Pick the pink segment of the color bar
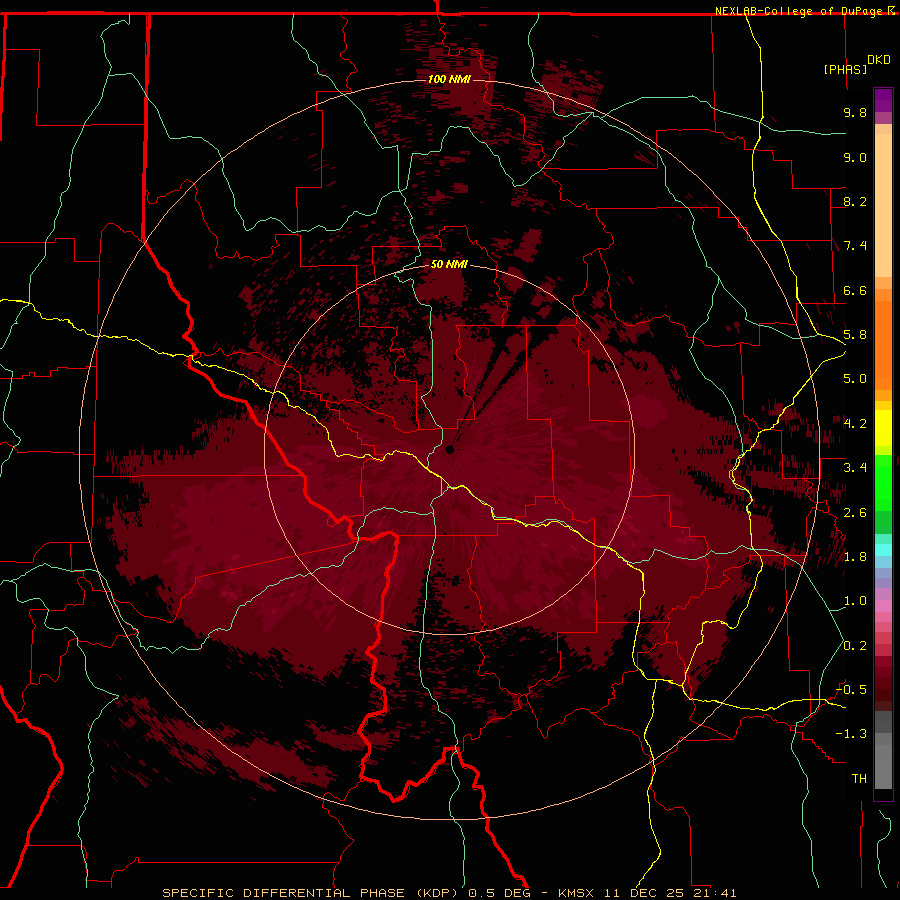 tap(883, 606)
